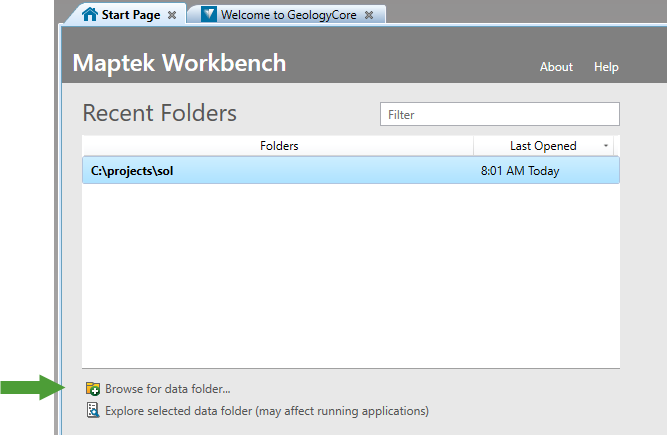Sort by the Last Opened column header
The height and width of the screenshot is (435, 667).
pyautogui.click(x=543, y=146)
